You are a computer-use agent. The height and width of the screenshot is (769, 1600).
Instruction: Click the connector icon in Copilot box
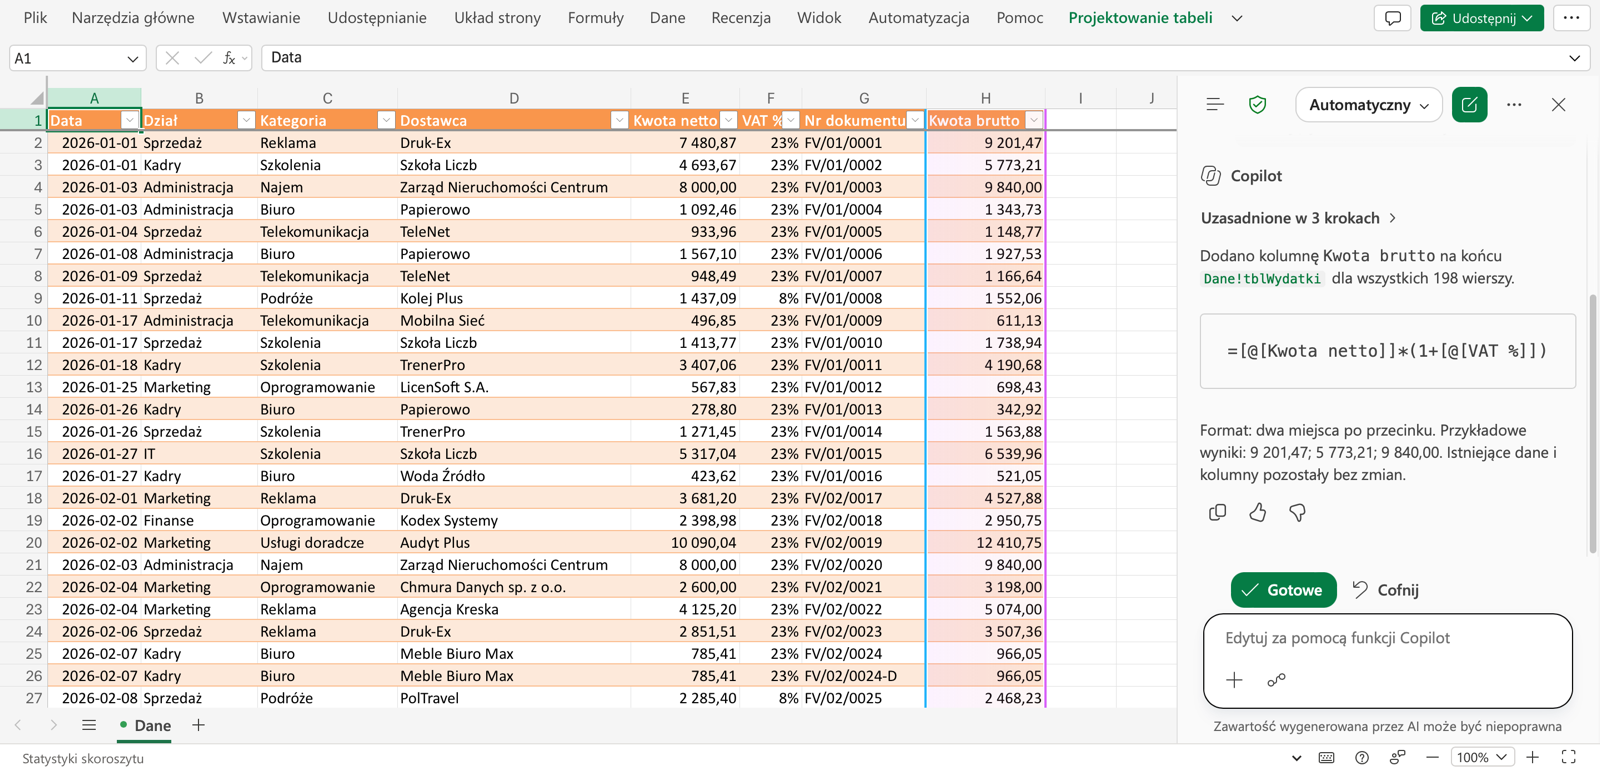(x=1276, y=680)
